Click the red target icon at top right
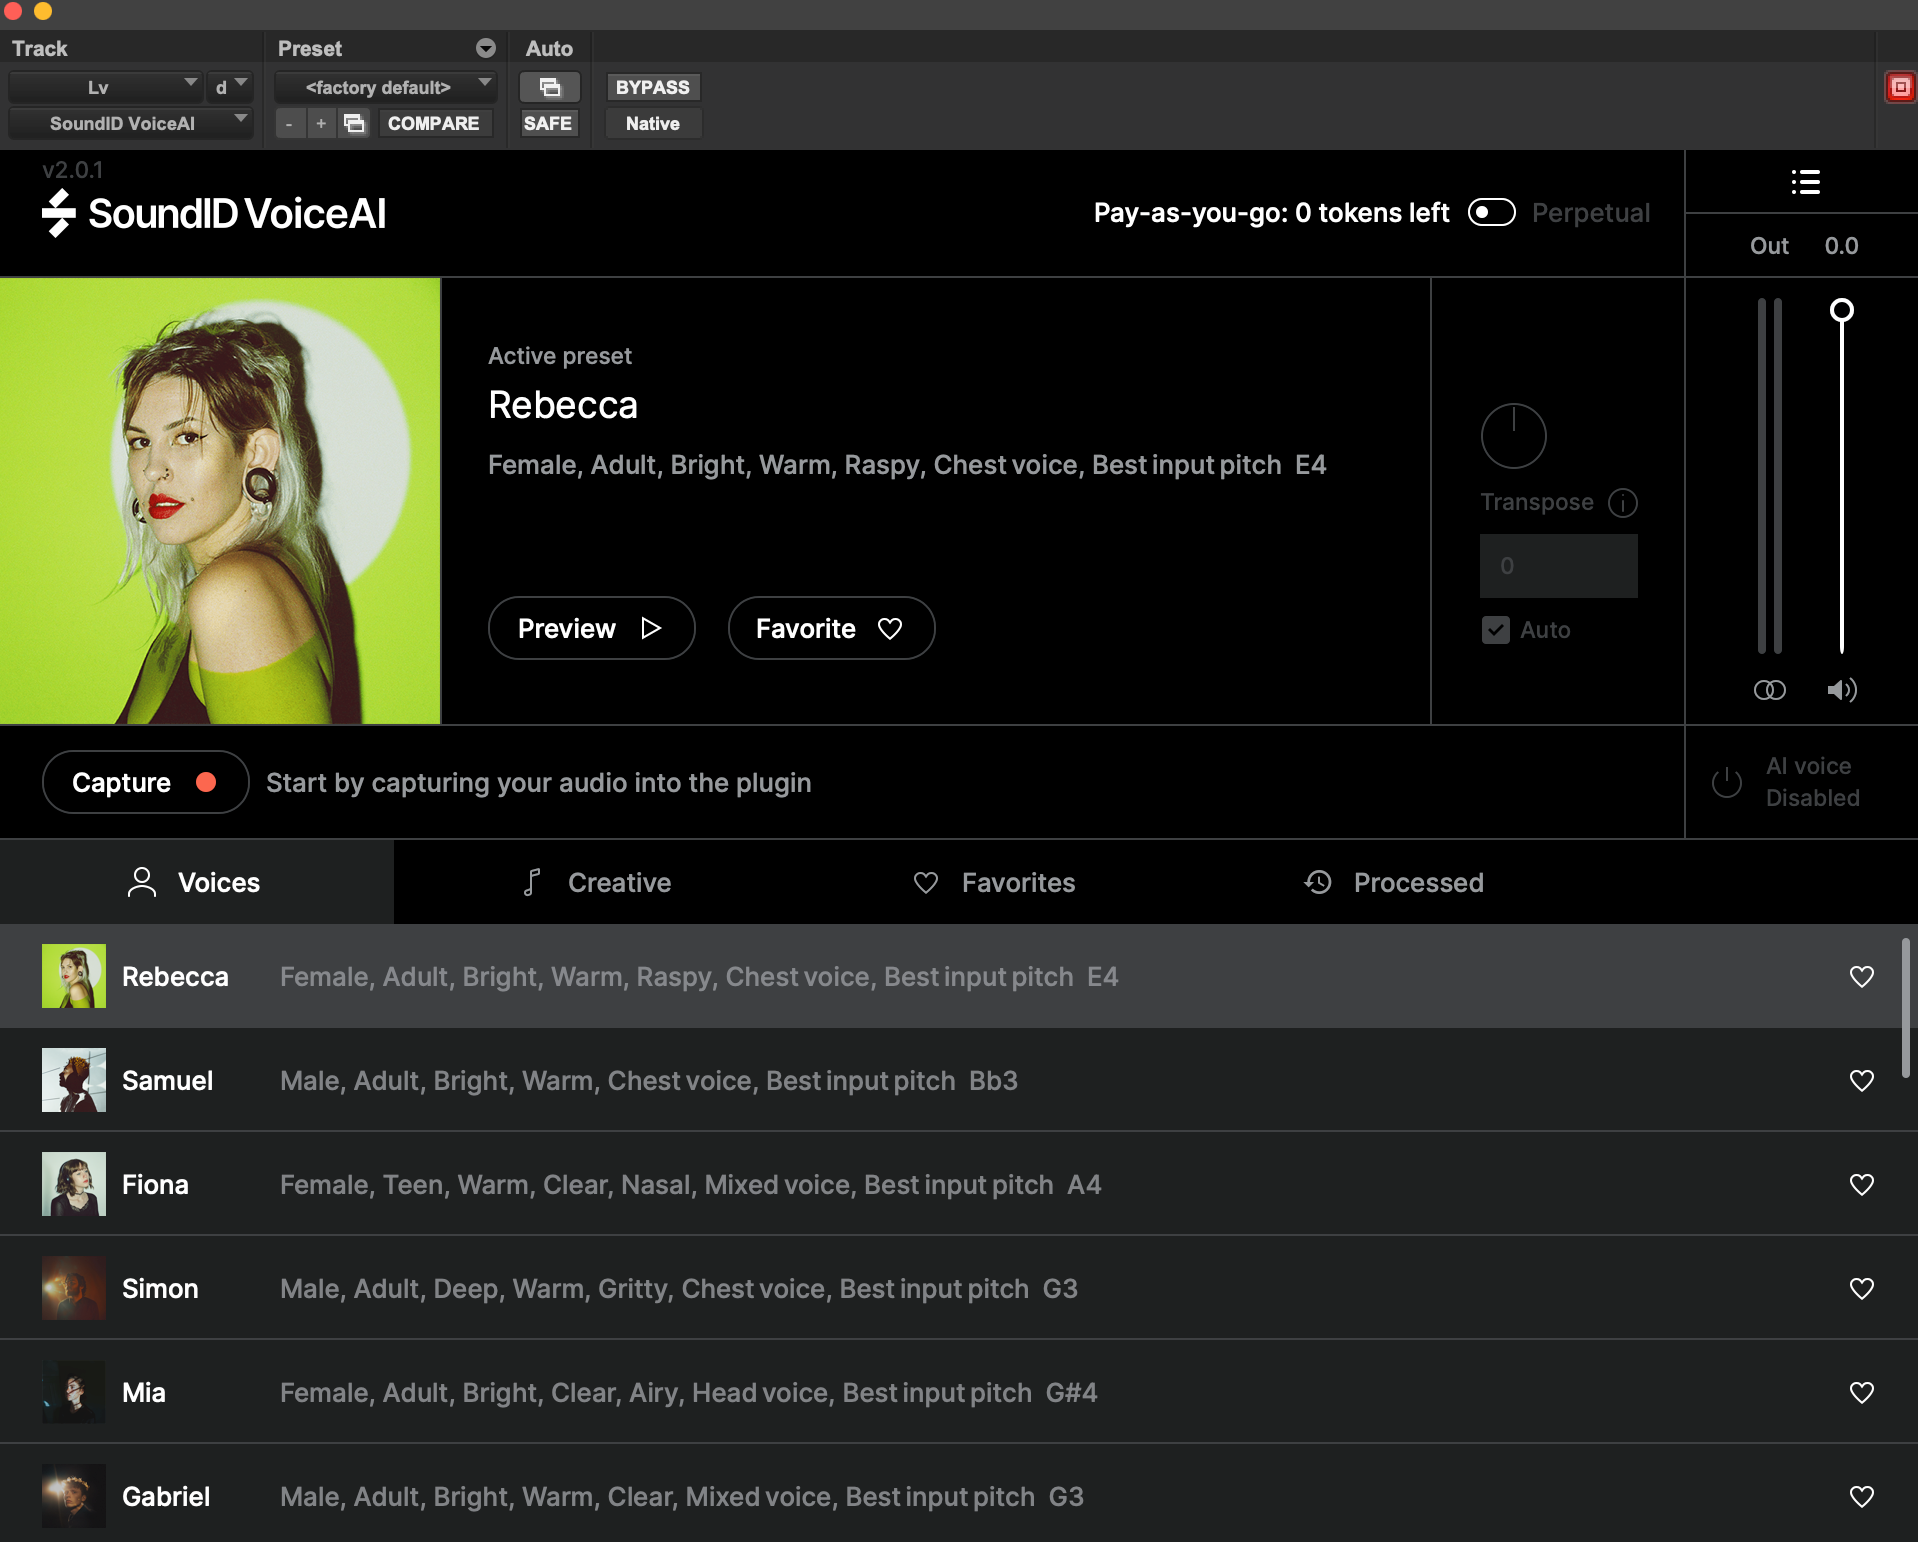The height and width of the screenshot is (1542, 1918). tap(1900, 88)
